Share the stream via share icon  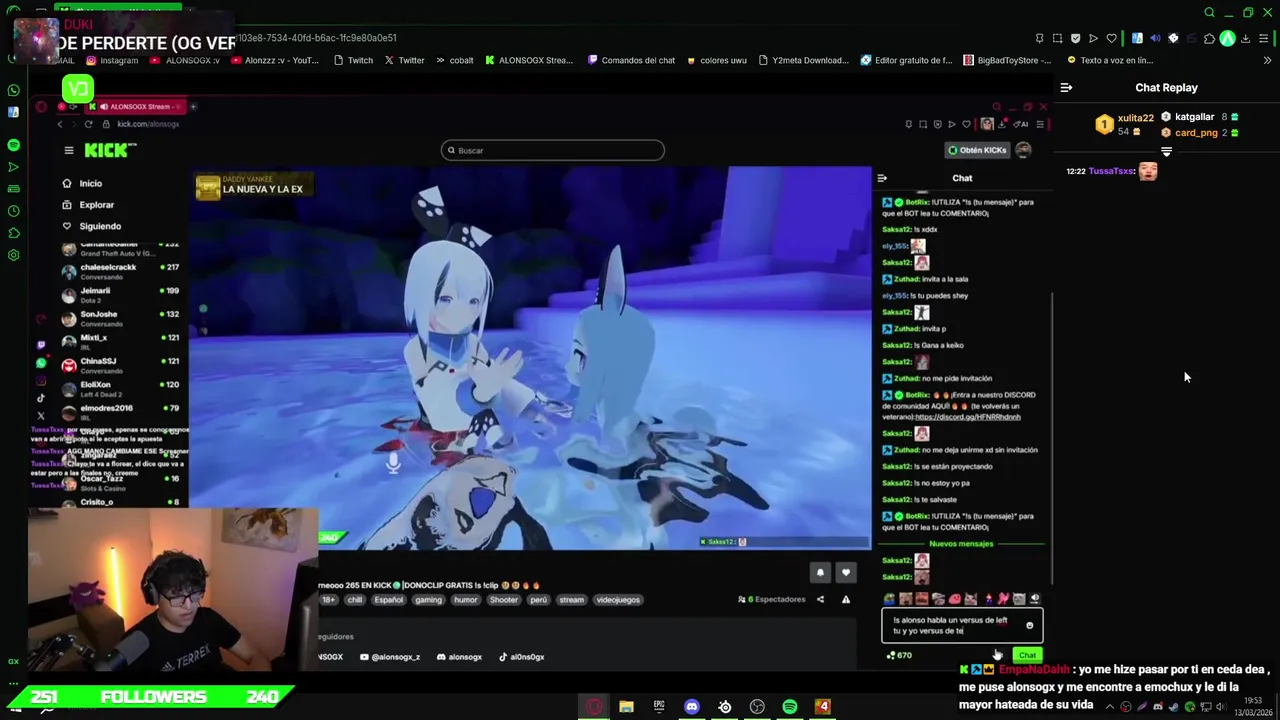coord(820,600)
